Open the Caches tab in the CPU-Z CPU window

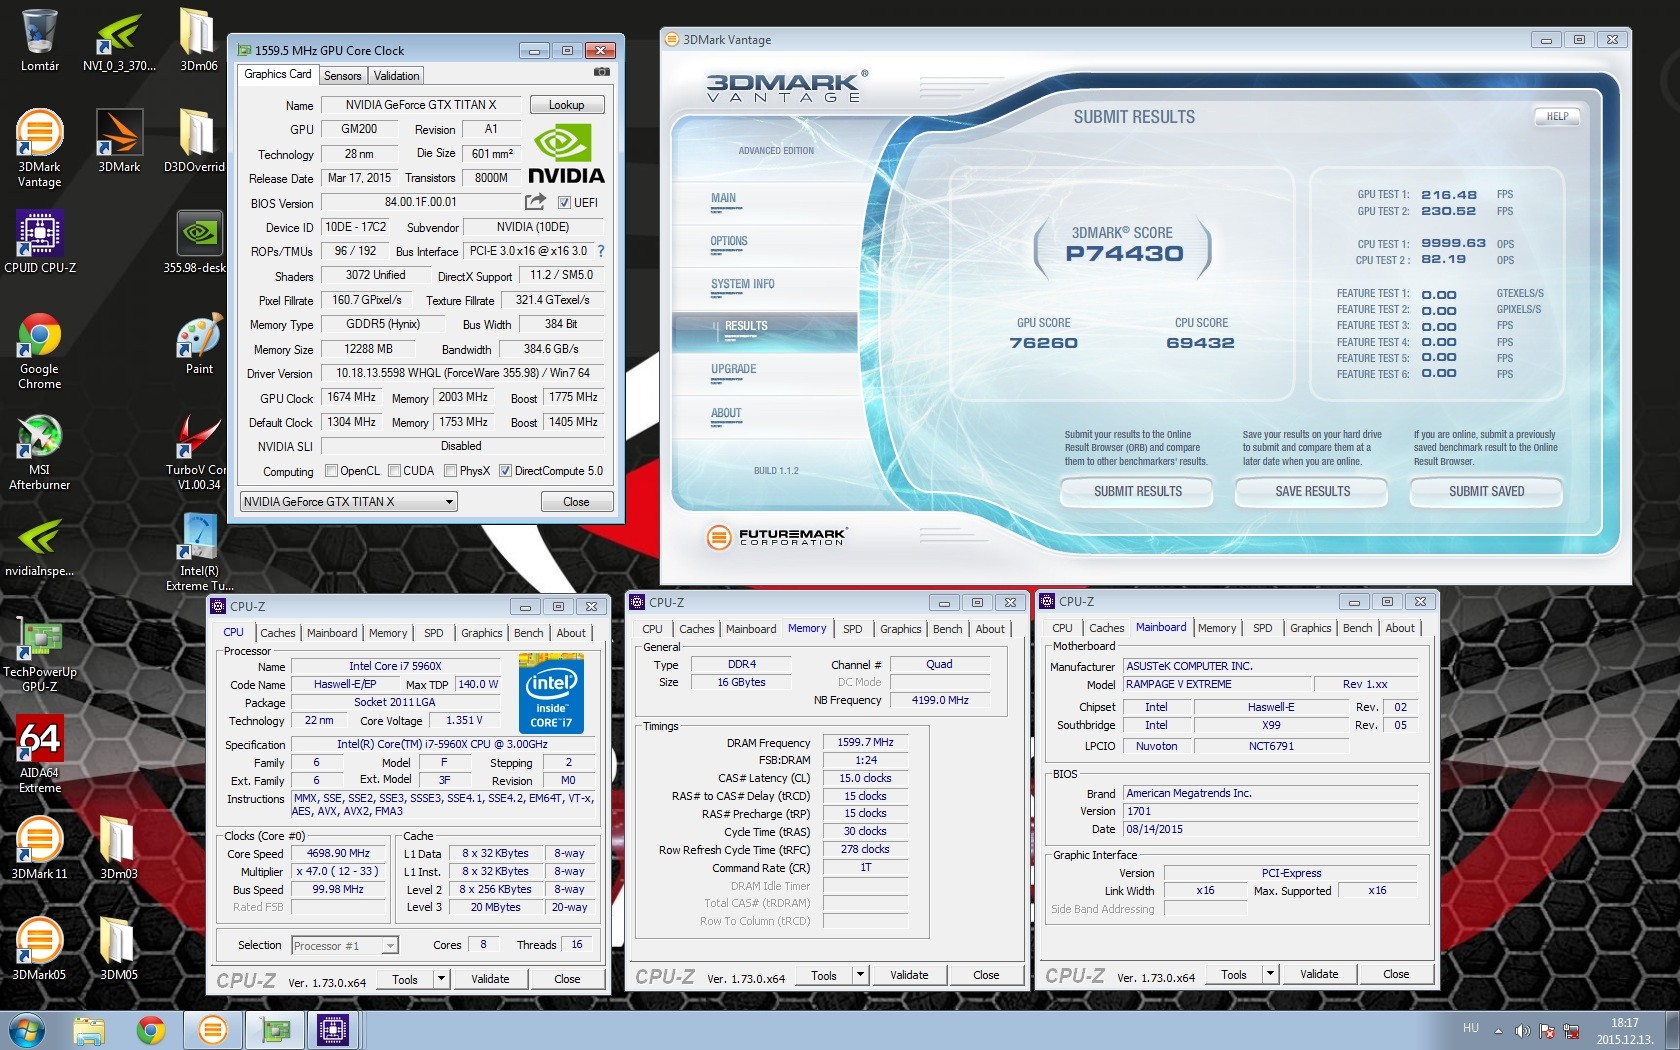point(278,633)
